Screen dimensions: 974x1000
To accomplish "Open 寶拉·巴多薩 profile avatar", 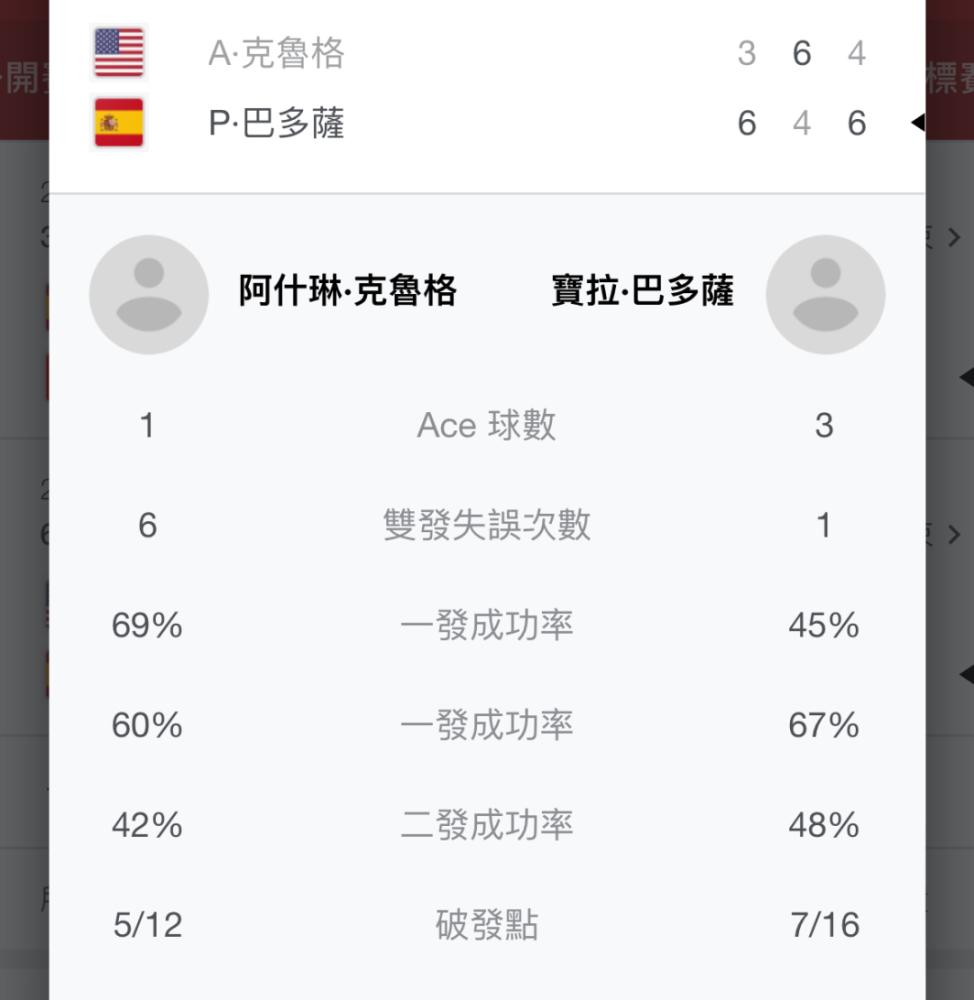I will point(825,294).
